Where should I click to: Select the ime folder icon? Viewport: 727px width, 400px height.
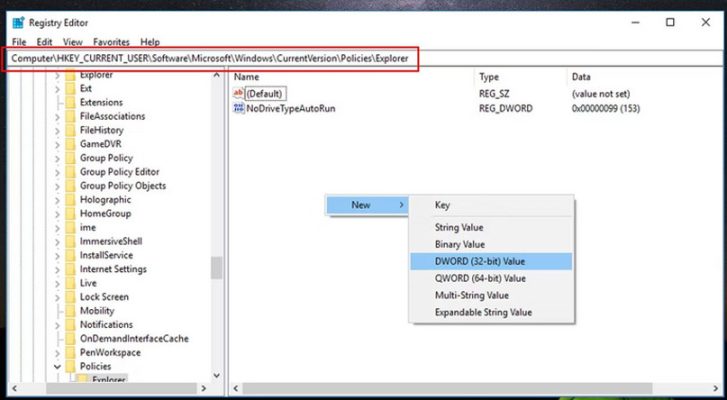tap(70, 228)
